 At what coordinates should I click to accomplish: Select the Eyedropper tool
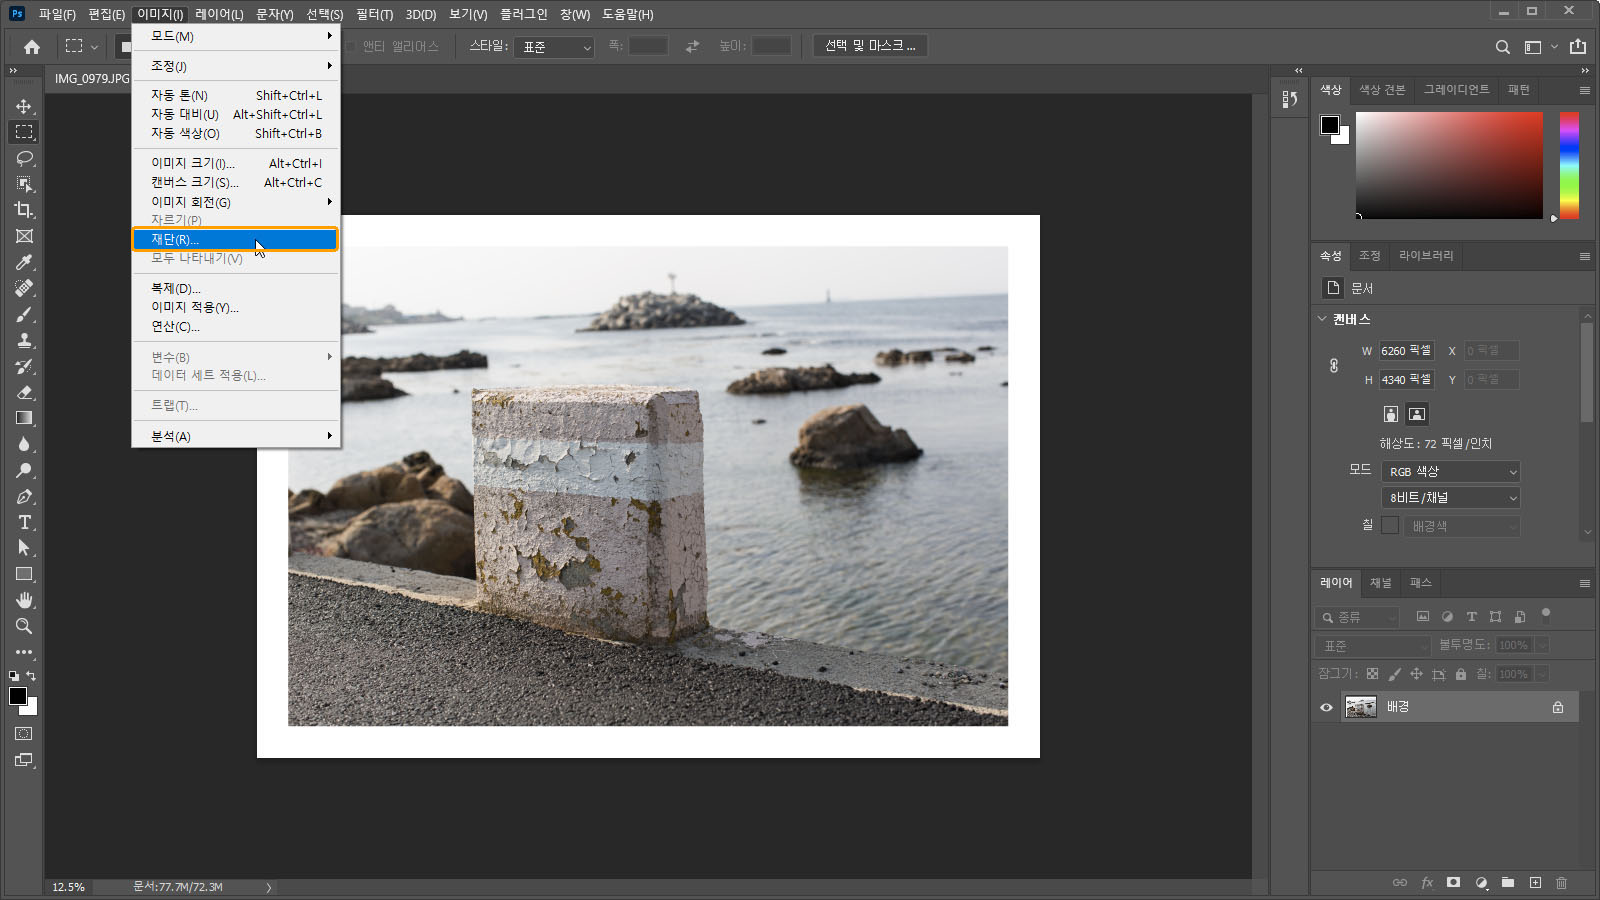(24, 262)
